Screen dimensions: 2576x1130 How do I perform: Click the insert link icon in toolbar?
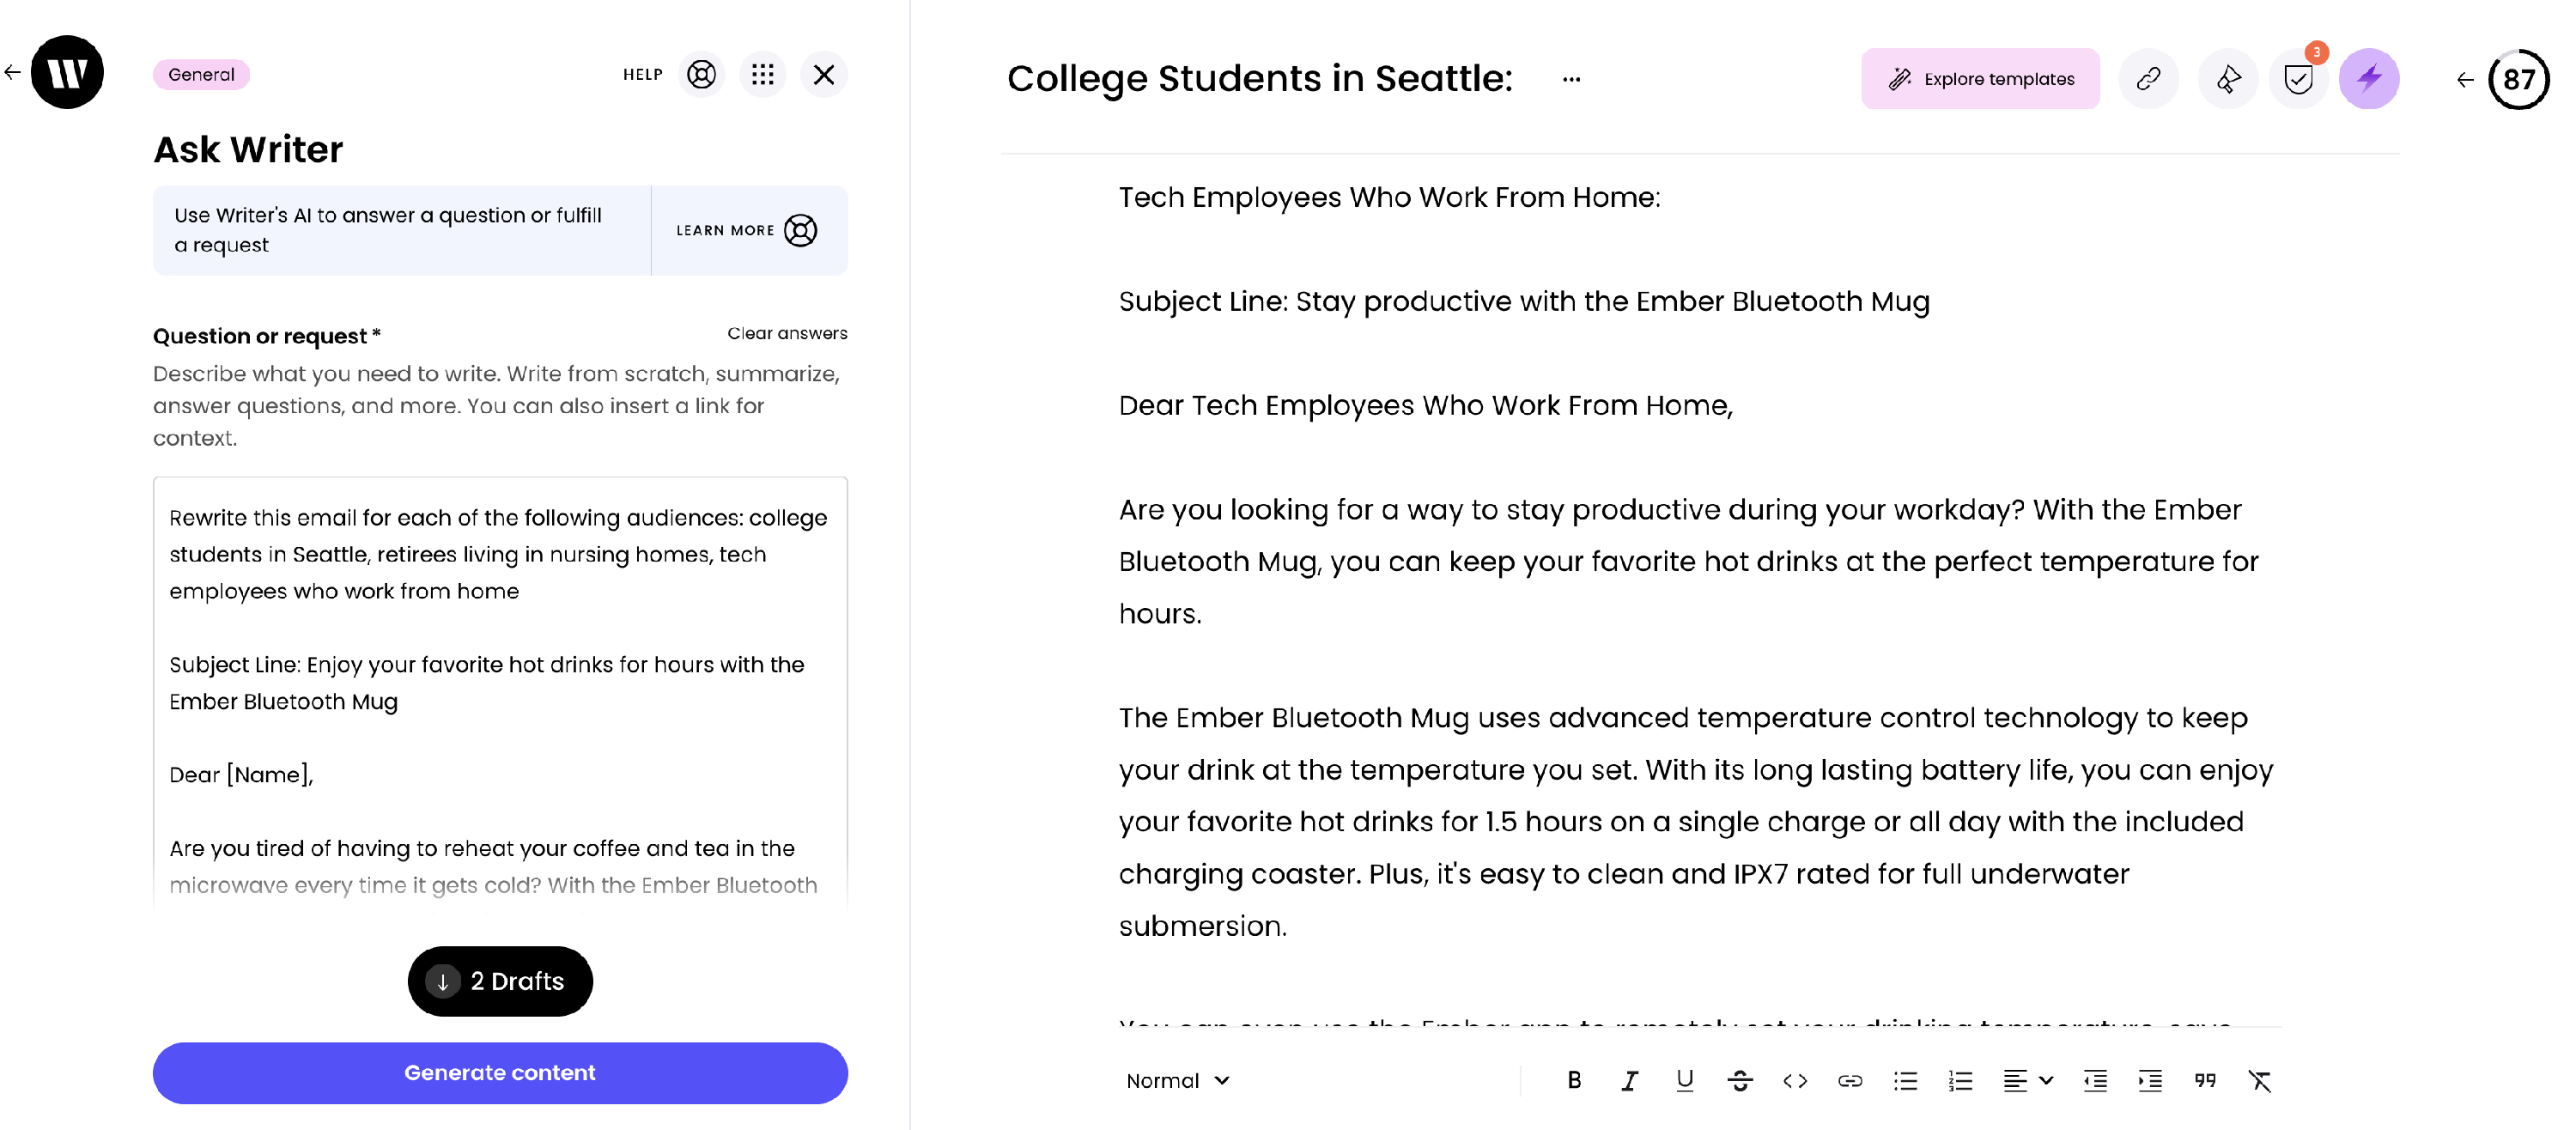1849,1080
